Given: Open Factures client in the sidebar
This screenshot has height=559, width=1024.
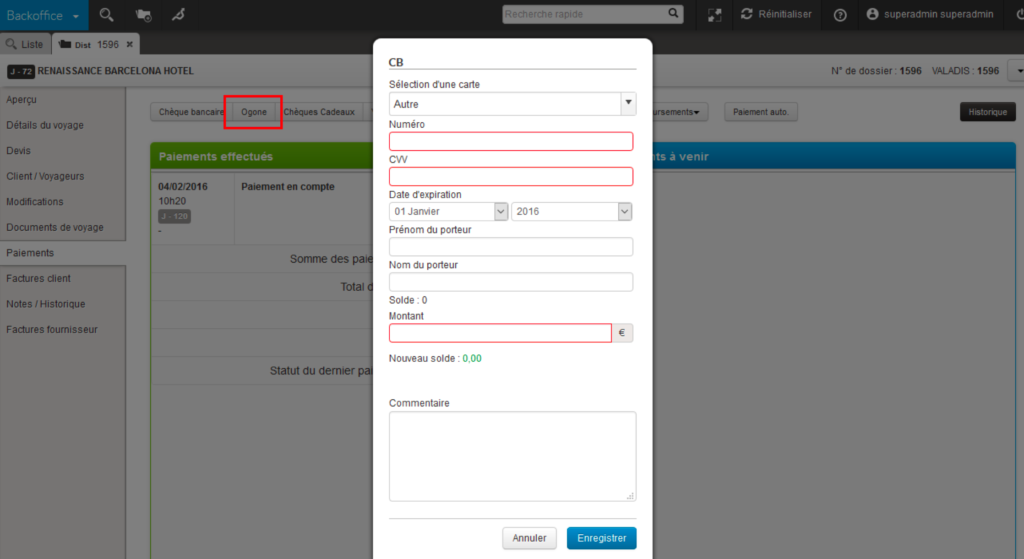Looking at the screenshot, I should click(39, 278).
